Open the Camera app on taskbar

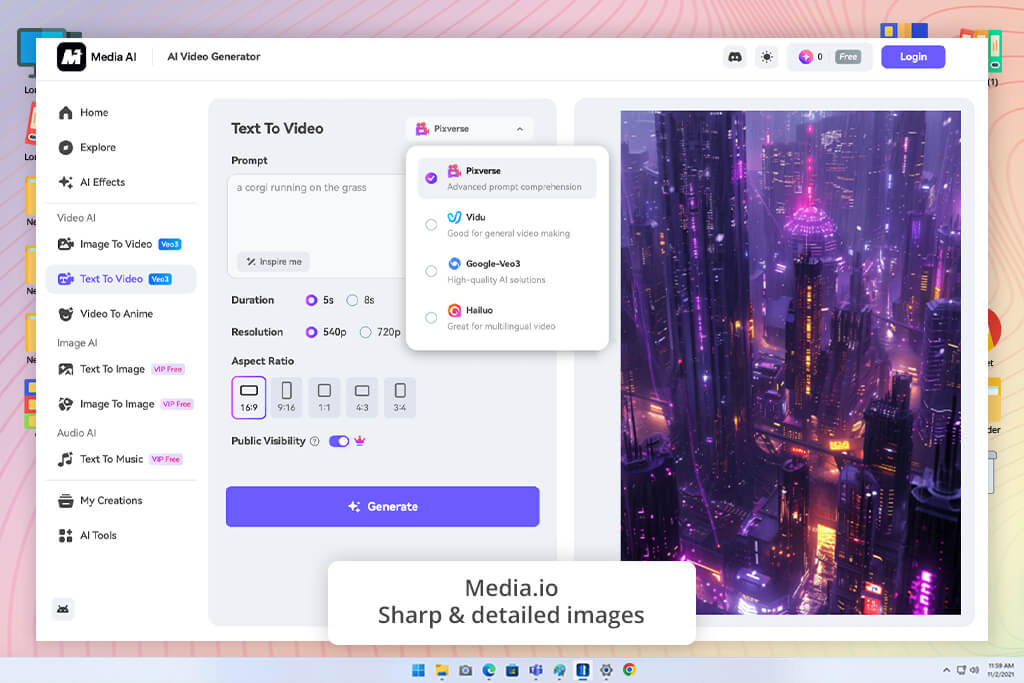pyautogui.click(x=466, y=670)
